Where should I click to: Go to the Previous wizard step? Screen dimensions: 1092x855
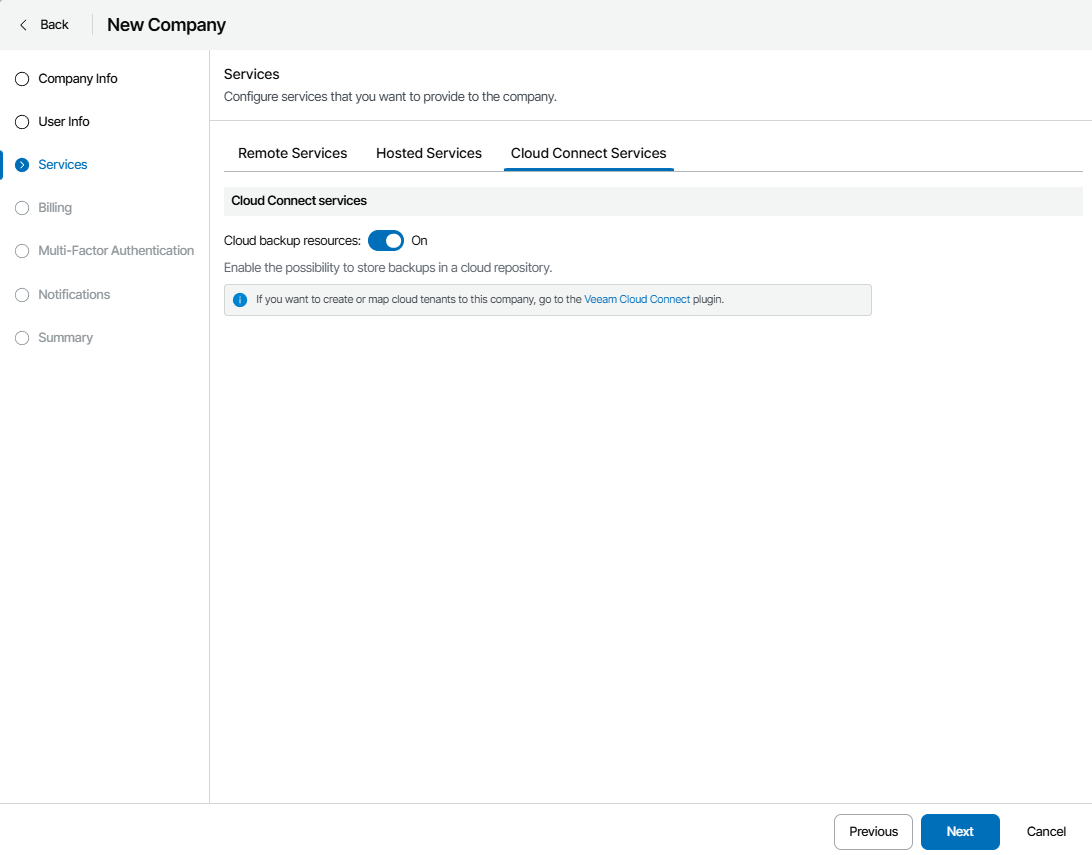[x=873, y=832]
